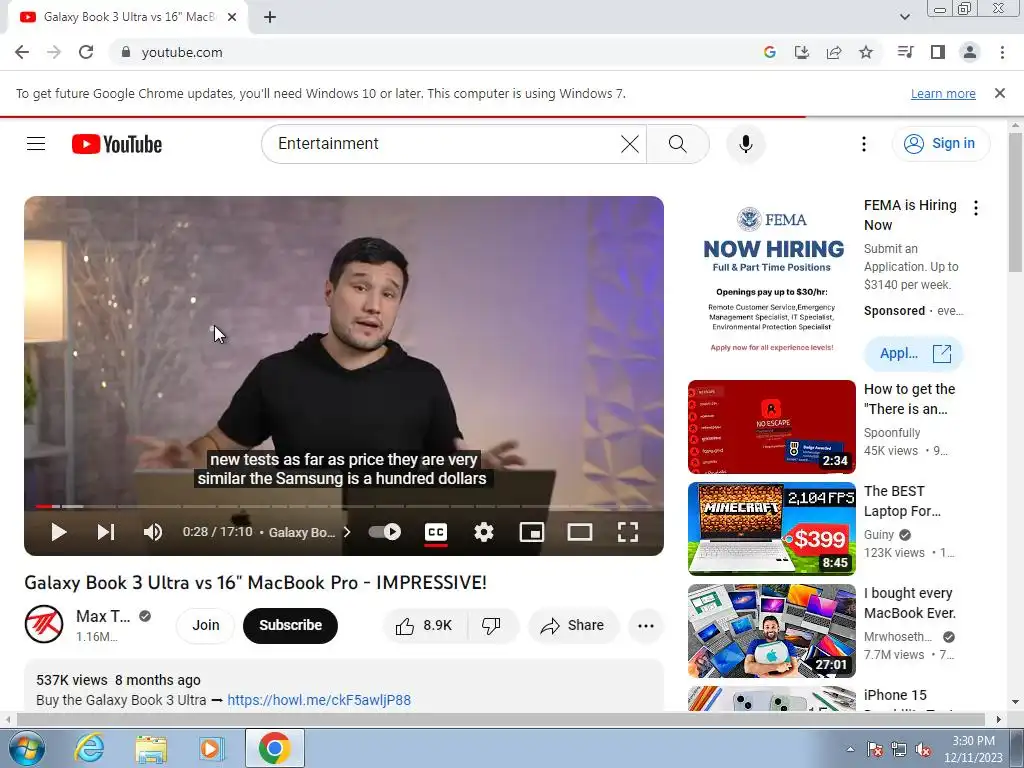Open Google icon in the address bar
The width and height of the screenshot is (1024, 768).
click(x=769, y=52)
